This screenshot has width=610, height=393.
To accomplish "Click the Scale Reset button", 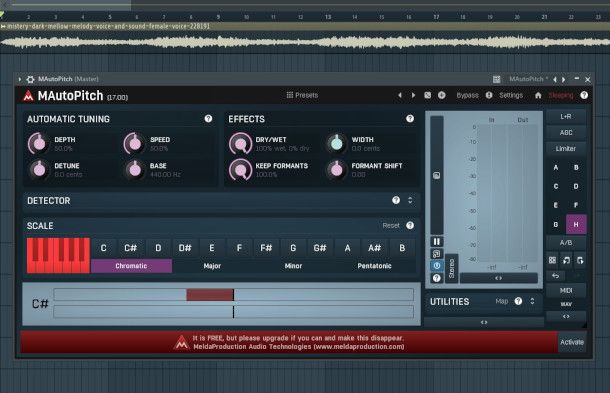I will tap(391, 226).
